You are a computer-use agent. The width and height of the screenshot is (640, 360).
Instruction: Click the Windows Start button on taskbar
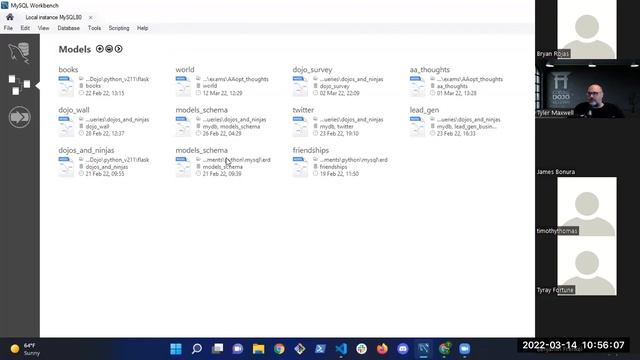(176, 349)
